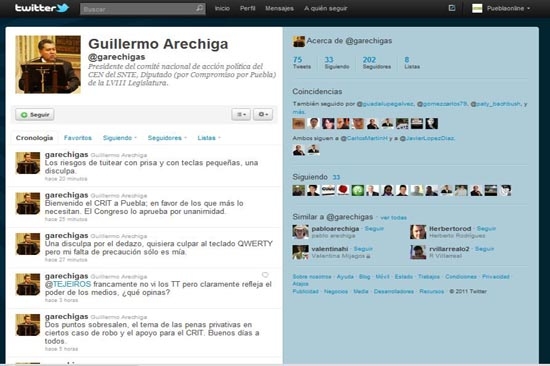
Task: Open the Desarrolladores footer link
Action: pos(394,291)
